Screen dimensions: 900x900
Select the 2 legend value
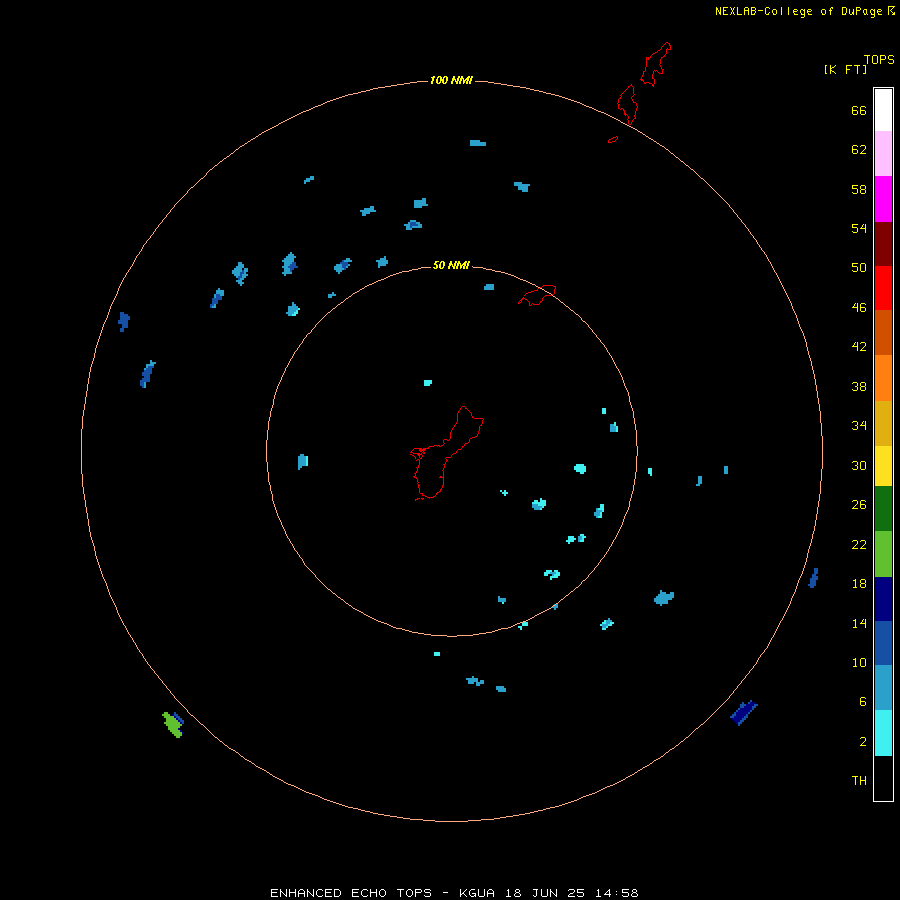[x=863, y=742]
